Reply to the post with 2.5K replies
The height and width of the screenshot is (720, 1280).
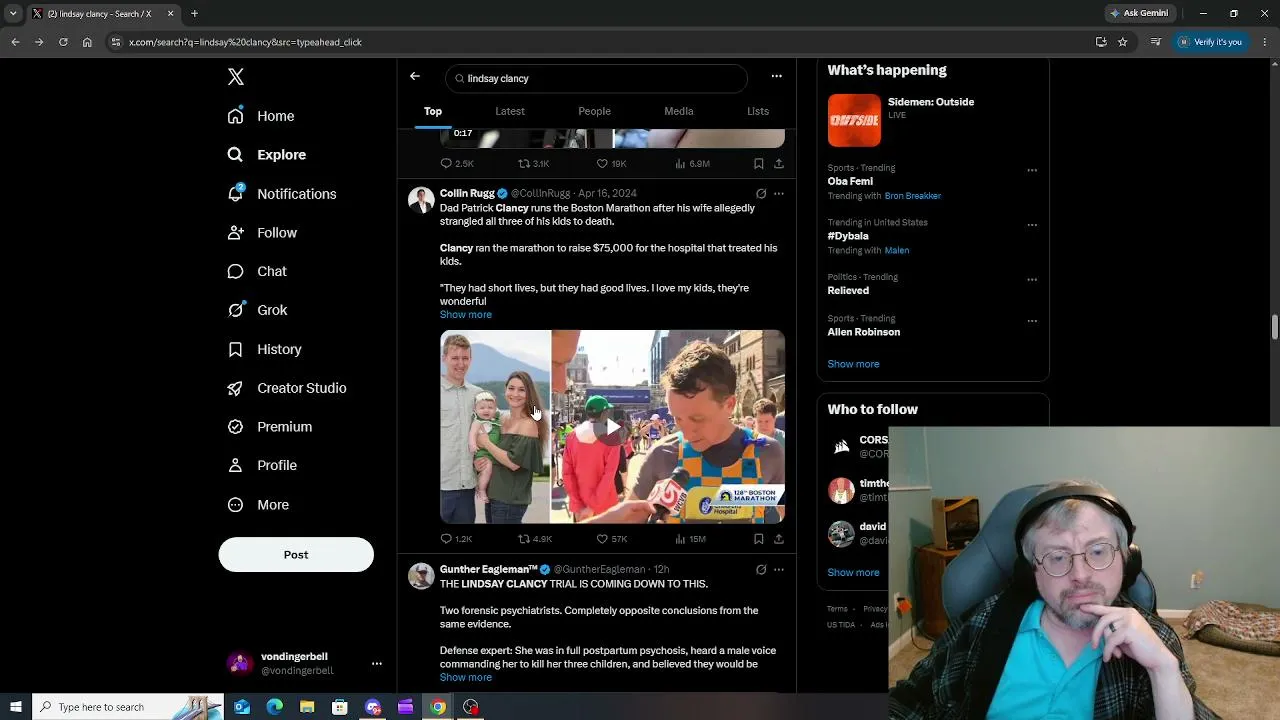click(457, 163)
